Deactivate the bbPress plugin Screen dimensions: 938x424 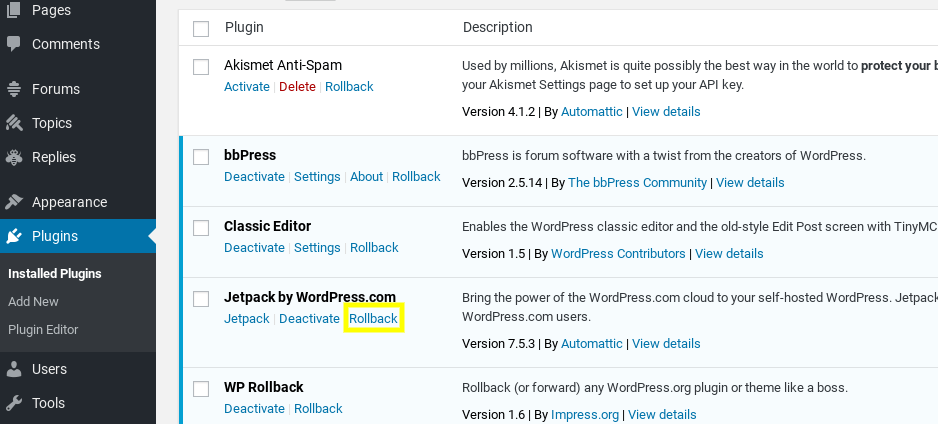[x=254, y=177]
